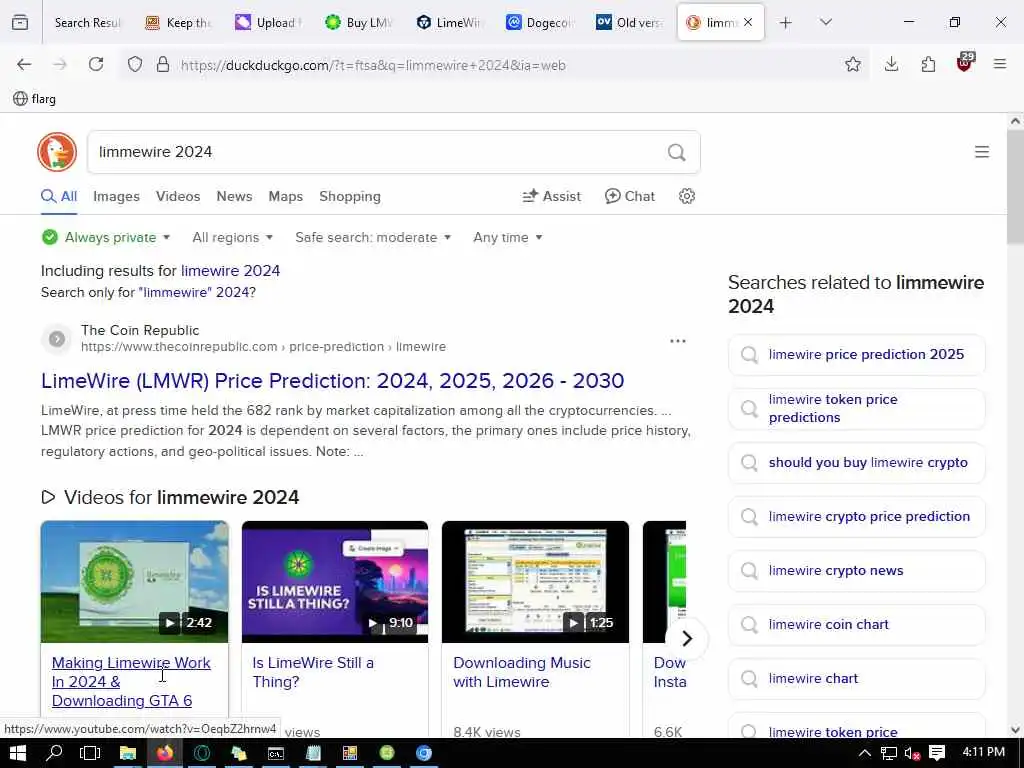This screenshot has width=1024, height=768.
Task: Switch to the Buy LMWR browser tab
Action: click(360, 22)
